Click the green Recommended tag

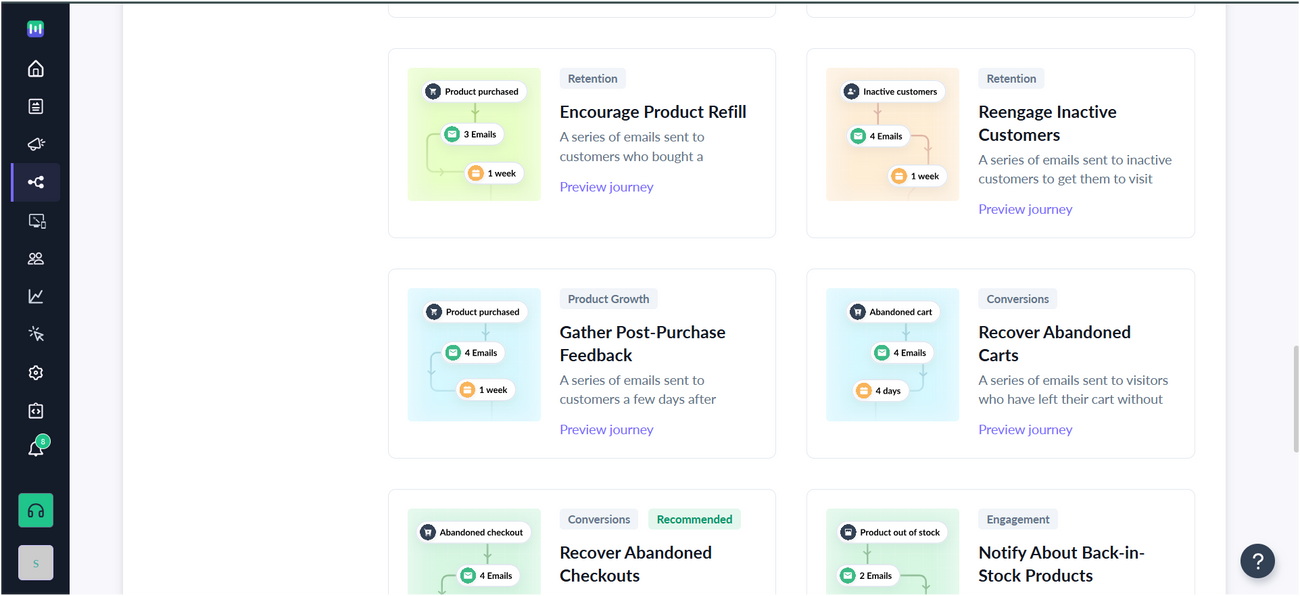coord(694,519)
